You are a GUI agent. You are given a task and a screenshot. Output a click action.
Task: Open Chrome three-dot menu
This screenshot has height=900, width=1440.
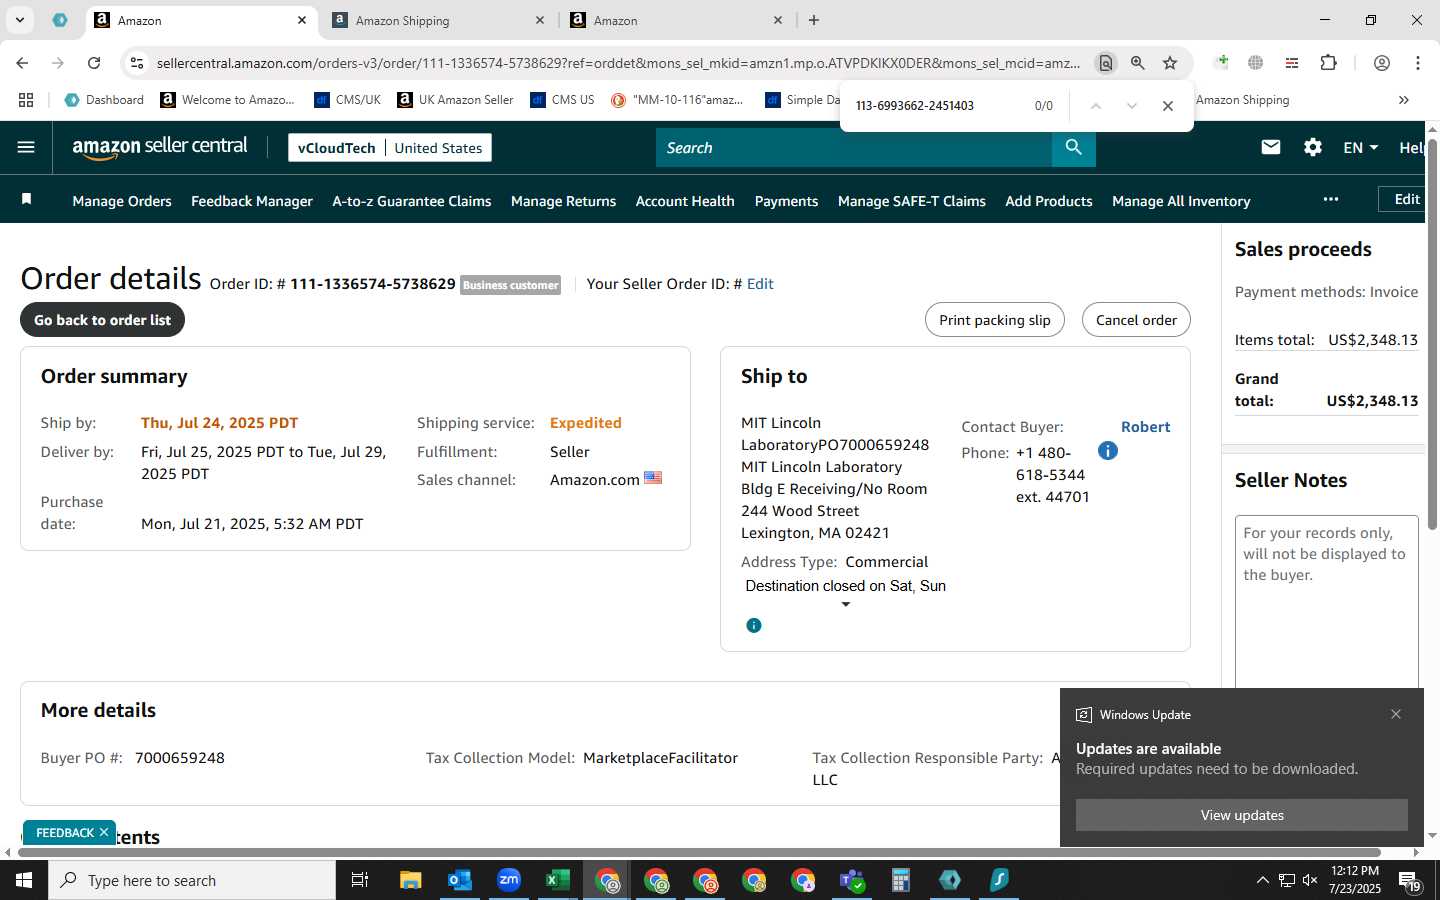pyautogui.click(x=1418, y=63)
